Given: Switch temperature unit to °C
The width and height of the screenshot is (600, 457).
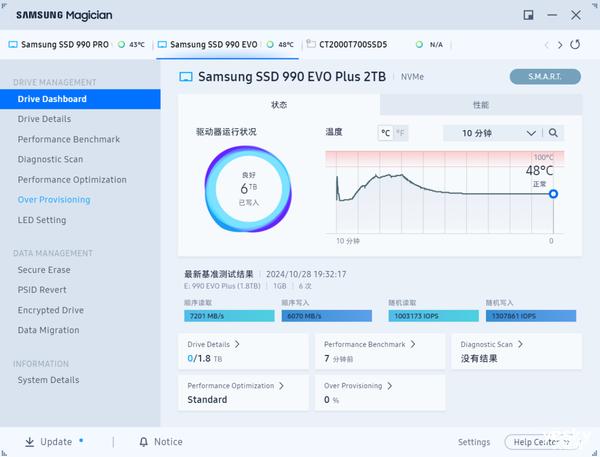Looking at the screenshot, I should pos(385,133).
